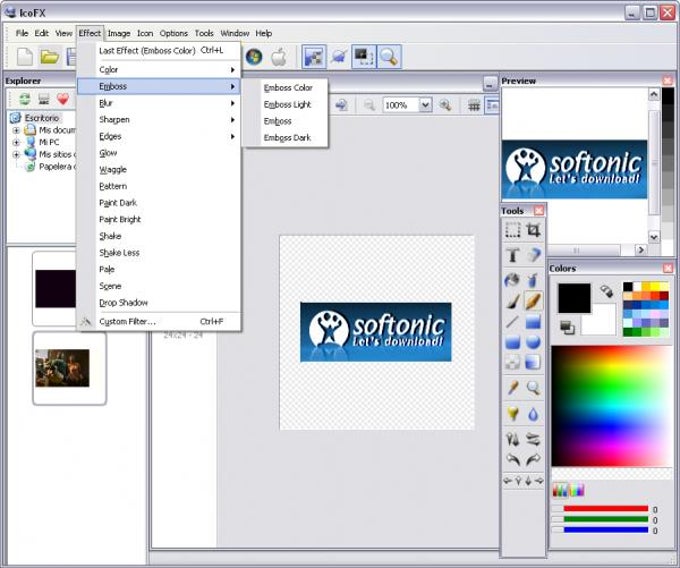Select the Brush tool
The height and width of the screenshot is (568, 680).
pos(513,301)
